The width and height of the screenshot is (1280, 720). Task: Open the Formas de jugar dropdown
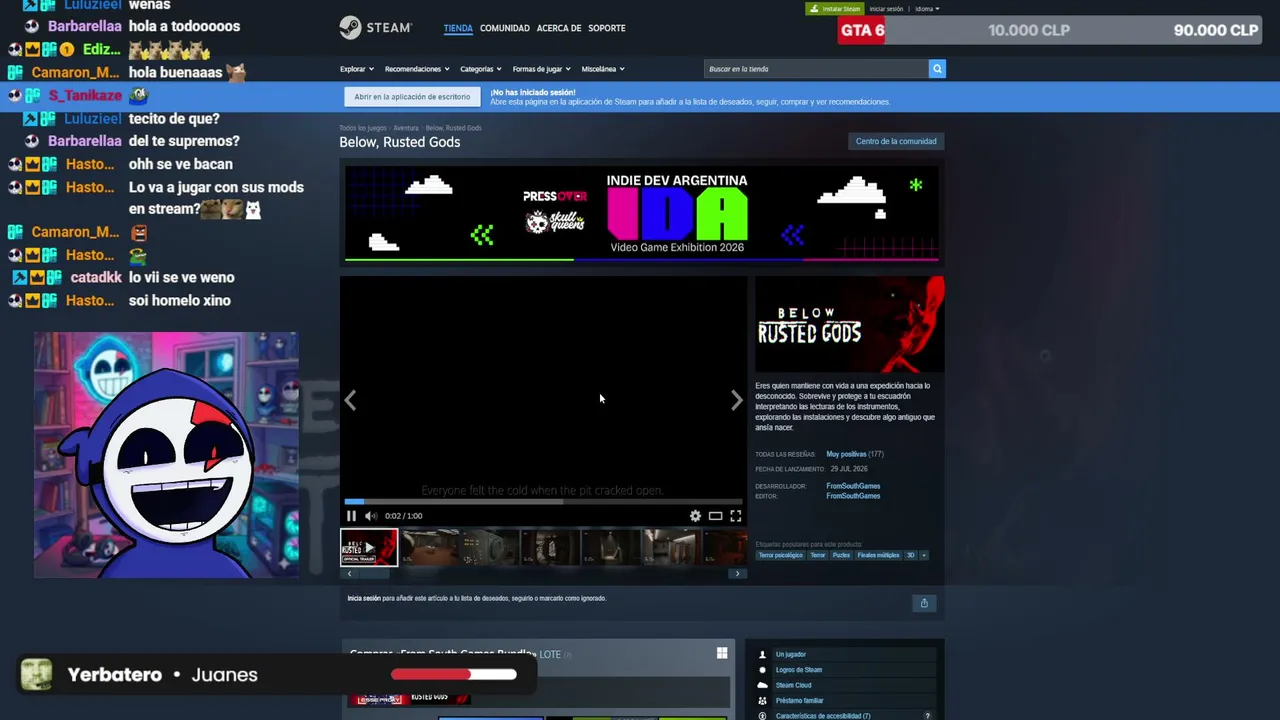tap(541, 69)
